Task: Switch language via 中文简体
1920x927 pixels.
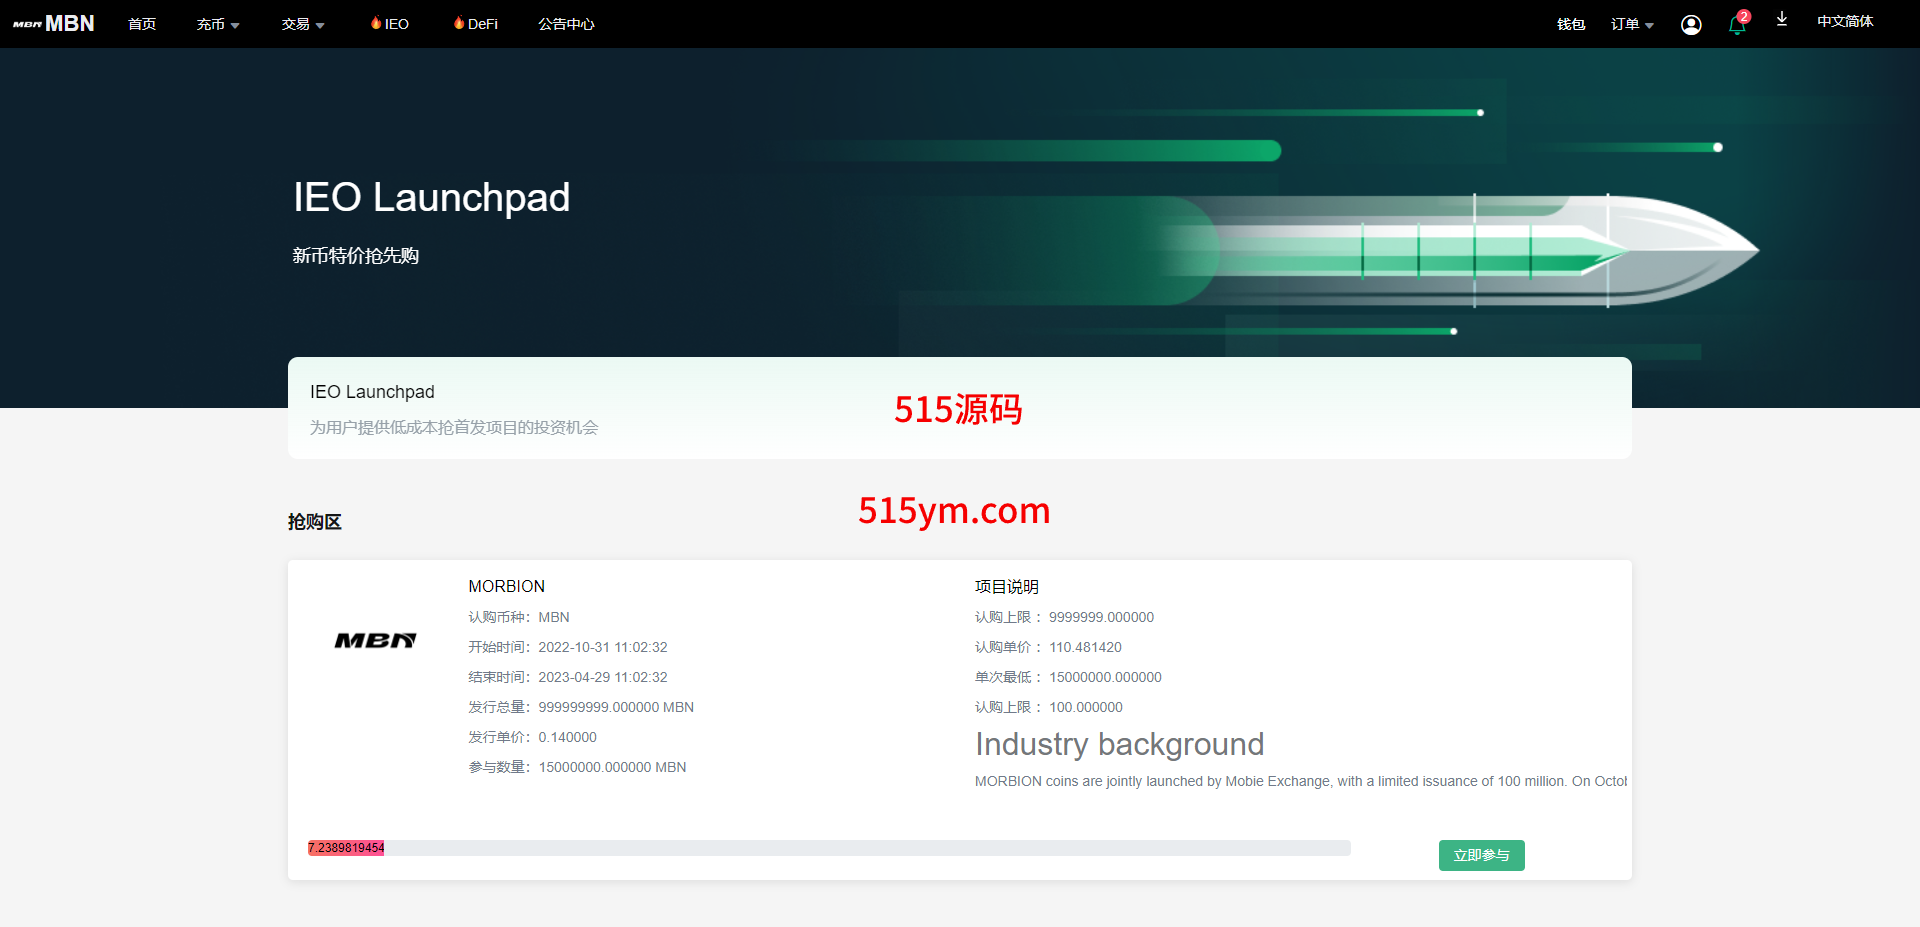Action: click(1845, 22)
